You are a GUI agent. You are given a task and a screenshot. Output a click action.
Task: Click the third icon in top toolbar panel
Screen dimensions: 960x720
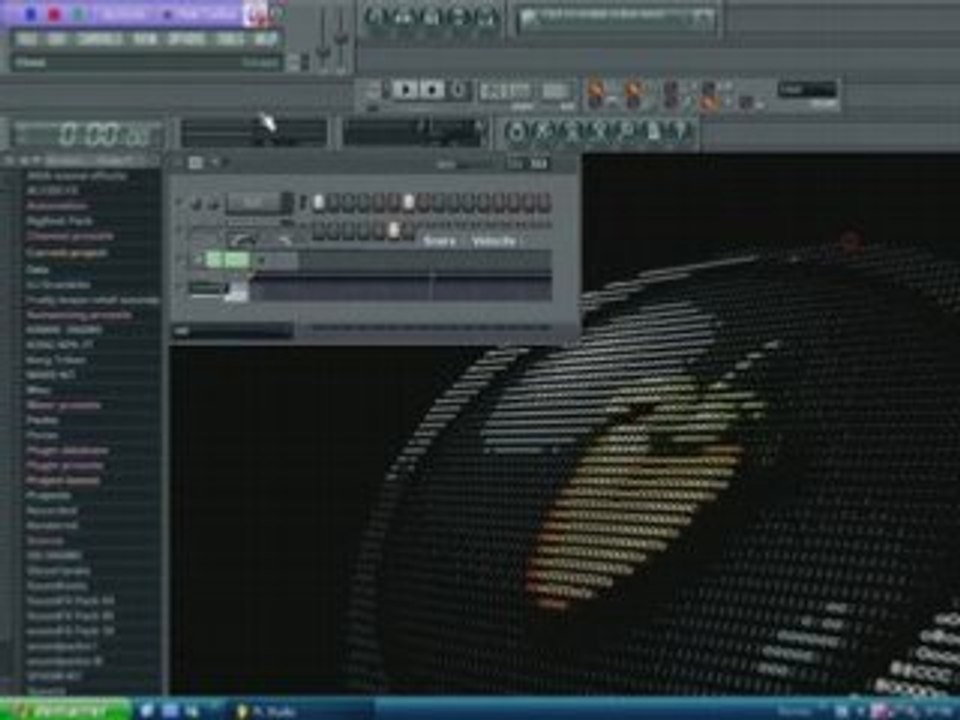pyautogui.click(x=431, y=18)
